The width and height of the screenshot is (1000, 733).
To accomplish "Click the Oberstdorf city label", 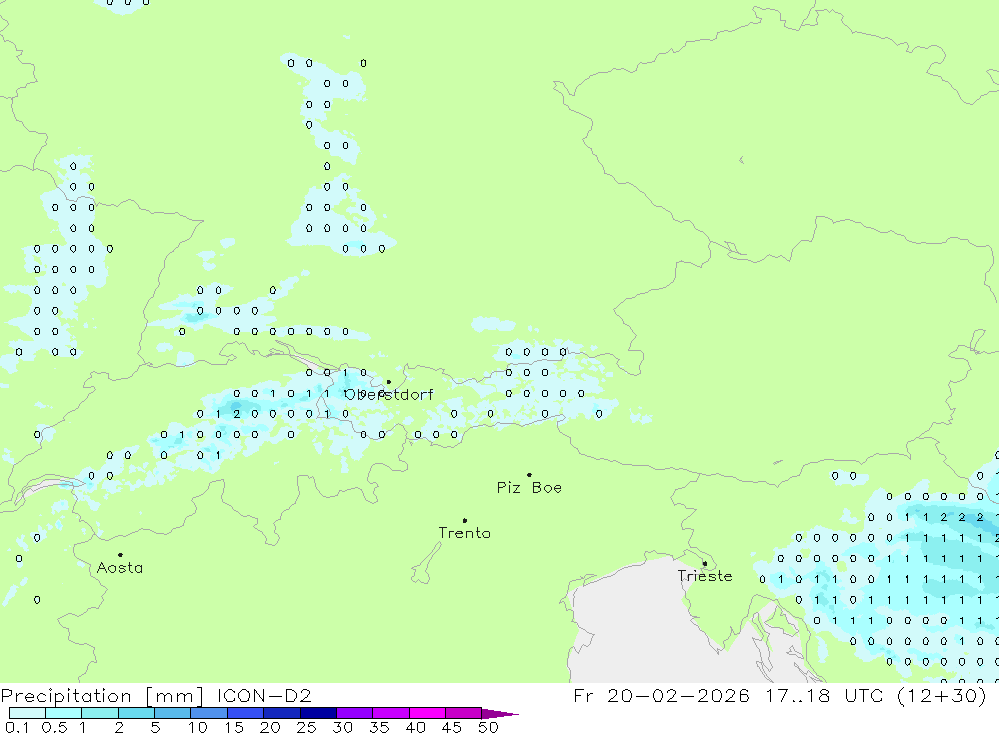I will point(389,395).
